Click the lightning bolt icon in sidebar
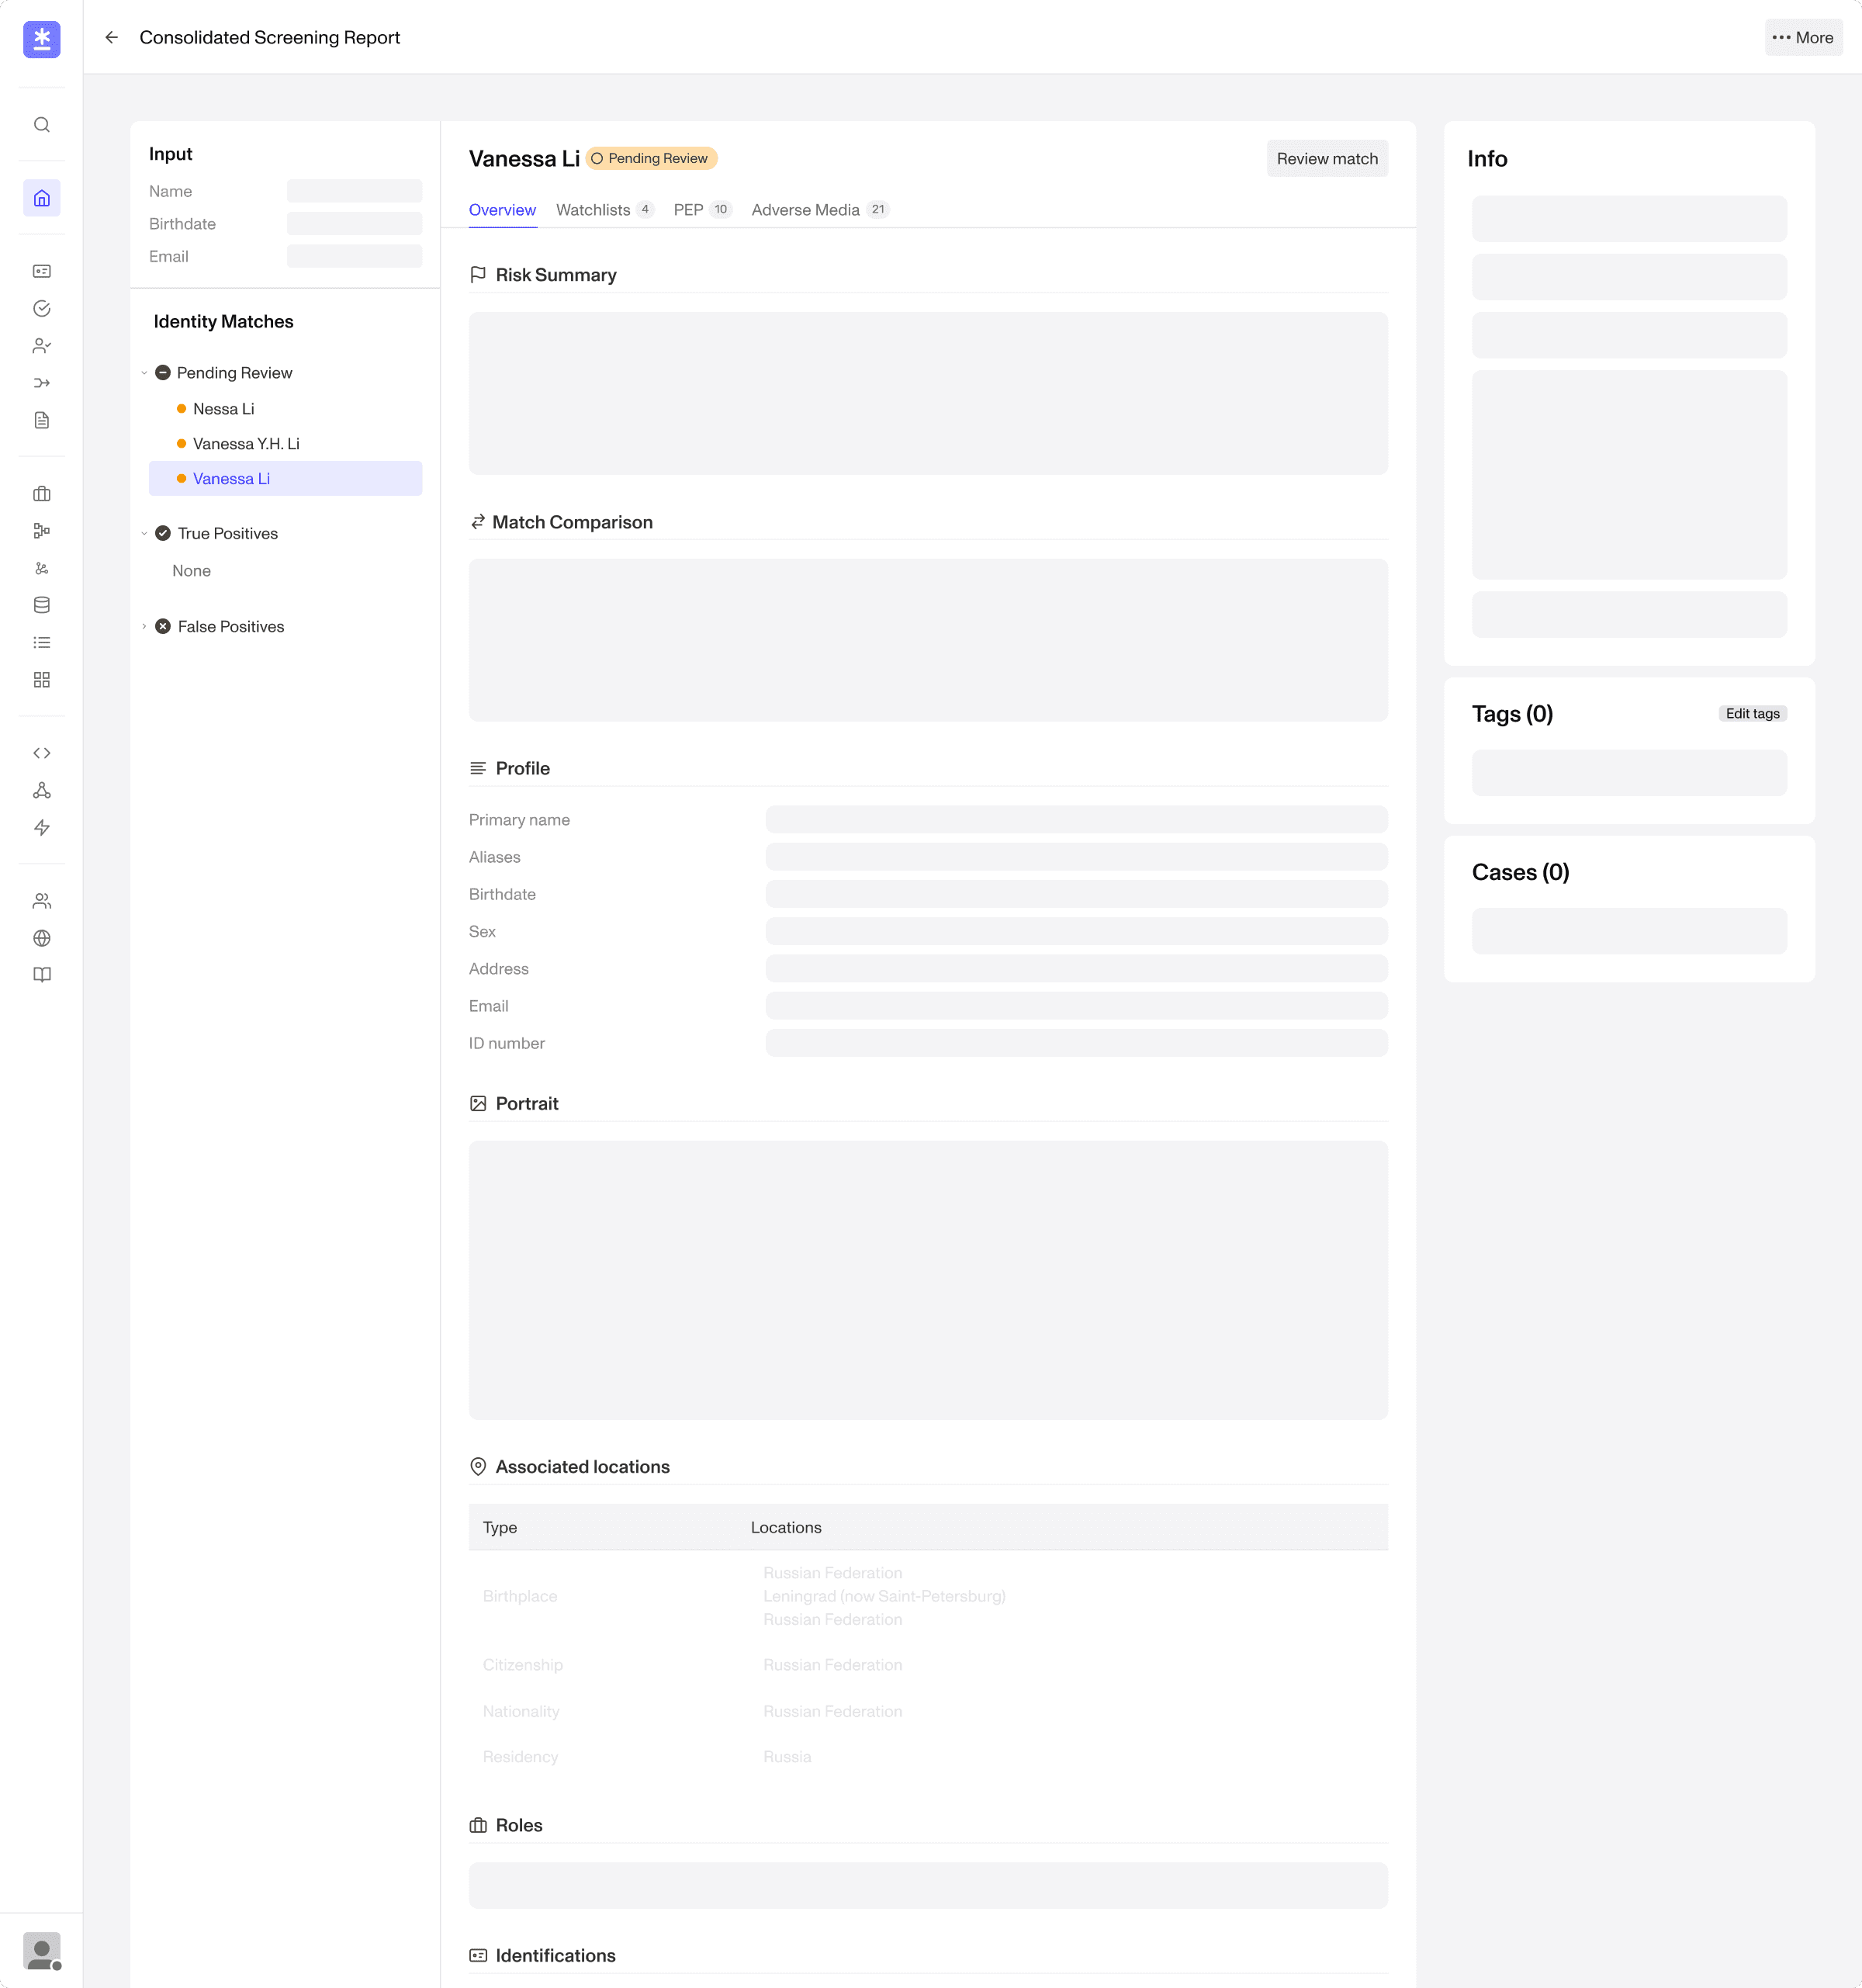This screenshot has width=1862, height=1988. (41, 828)
